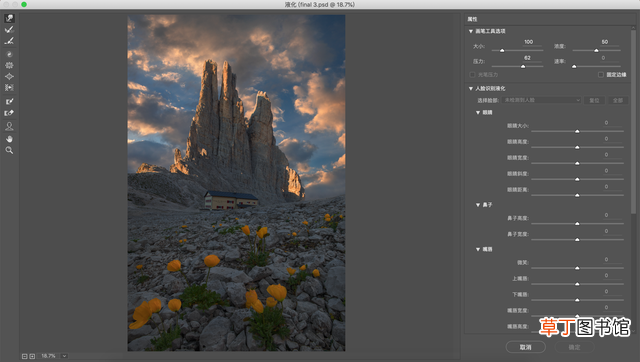Click the 下嘴唇 lower lip slider
This screenshot has height=362, width=640.
pyautogui.click(x=577, y=300)
